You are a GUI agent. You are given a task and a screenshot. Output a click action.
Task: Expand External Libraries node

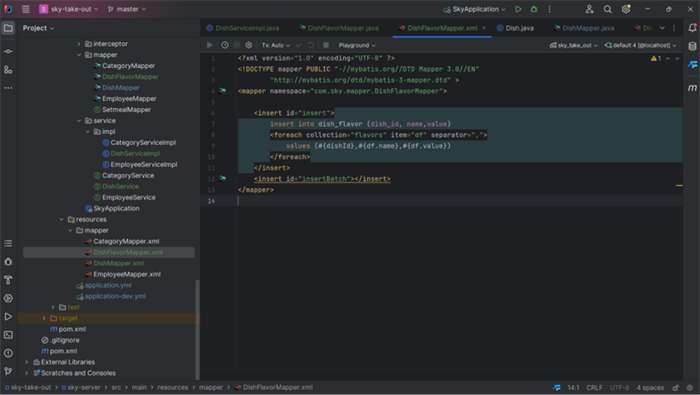click(26, 362)
